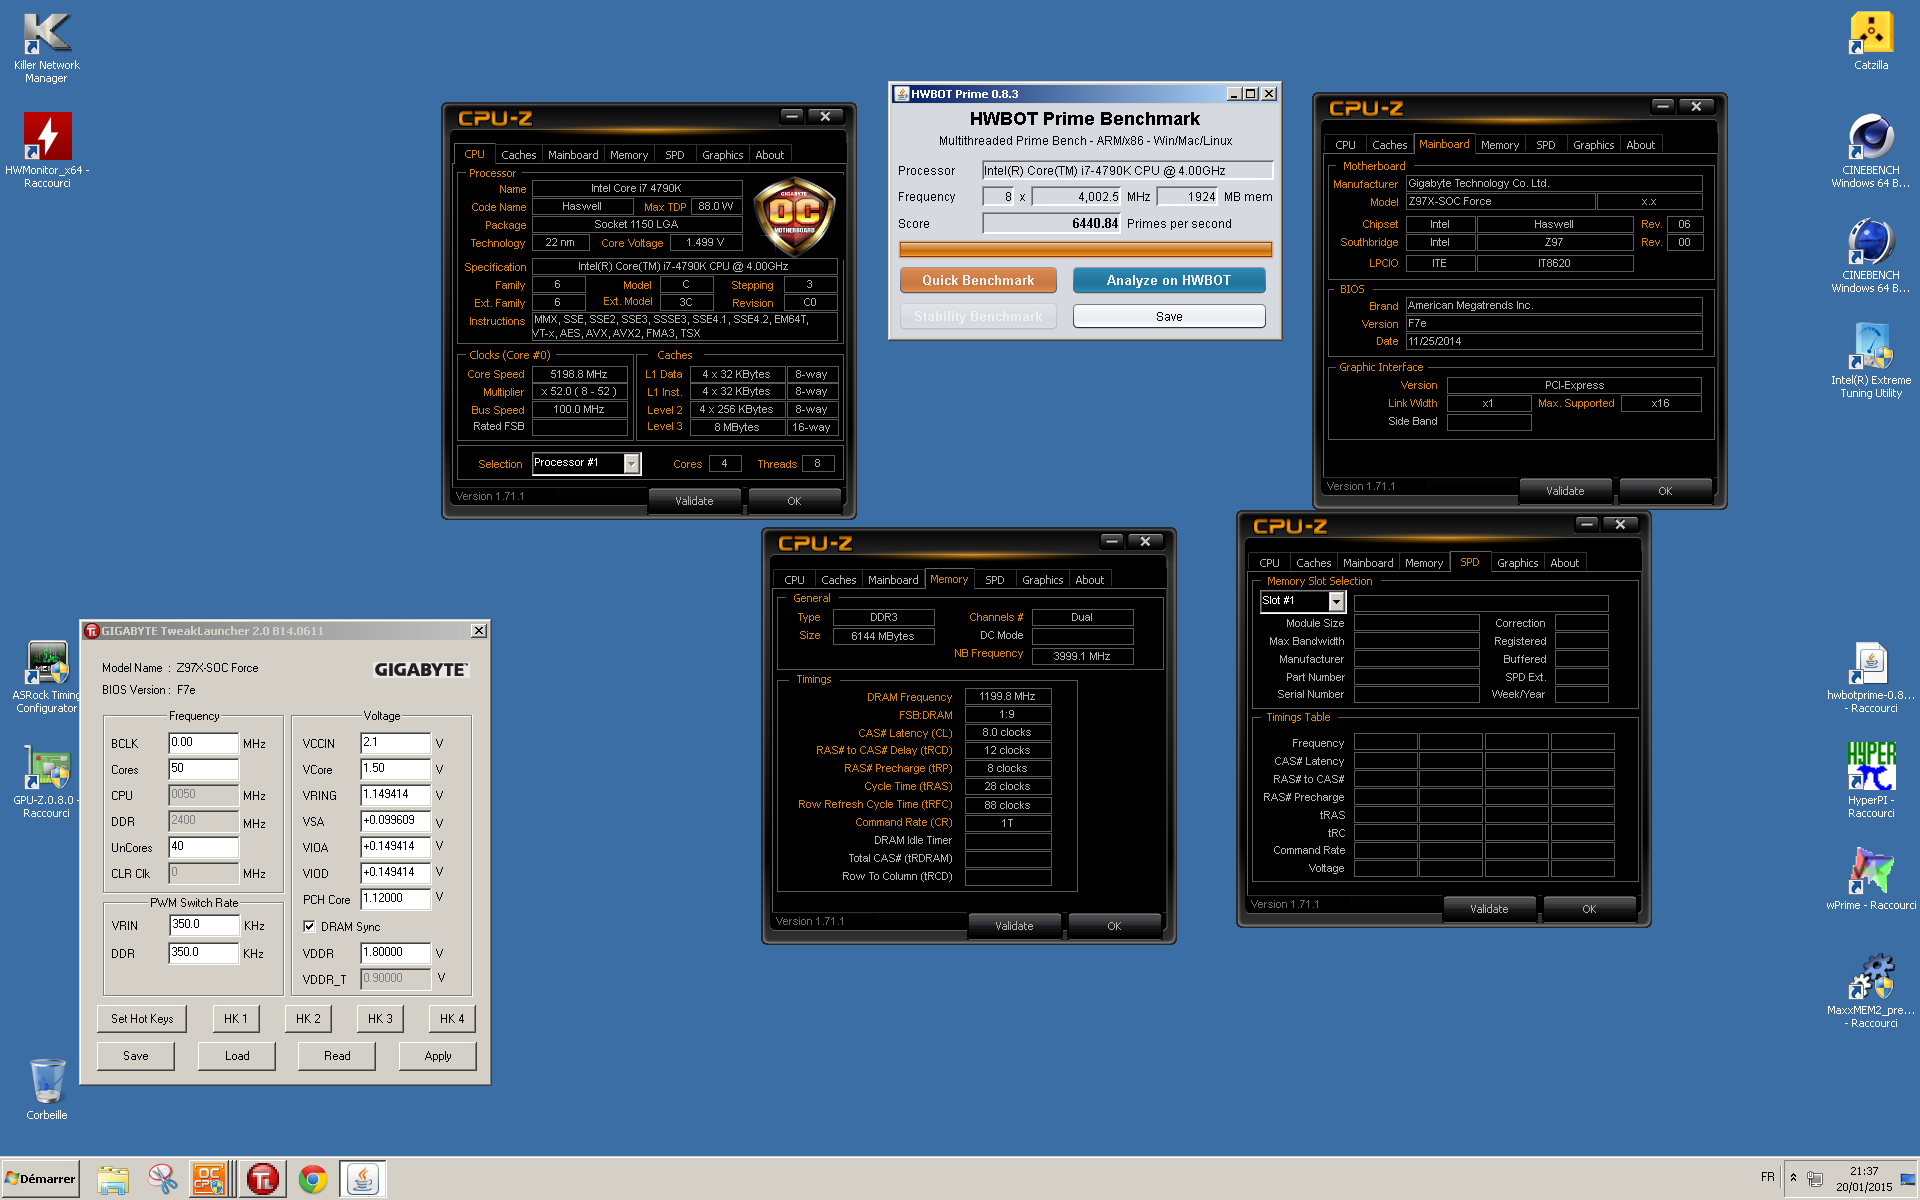This screenshot has width=1920, height=1200.
Task: Click the Core Speed value 5198.8 MHz
Action: 579,374
